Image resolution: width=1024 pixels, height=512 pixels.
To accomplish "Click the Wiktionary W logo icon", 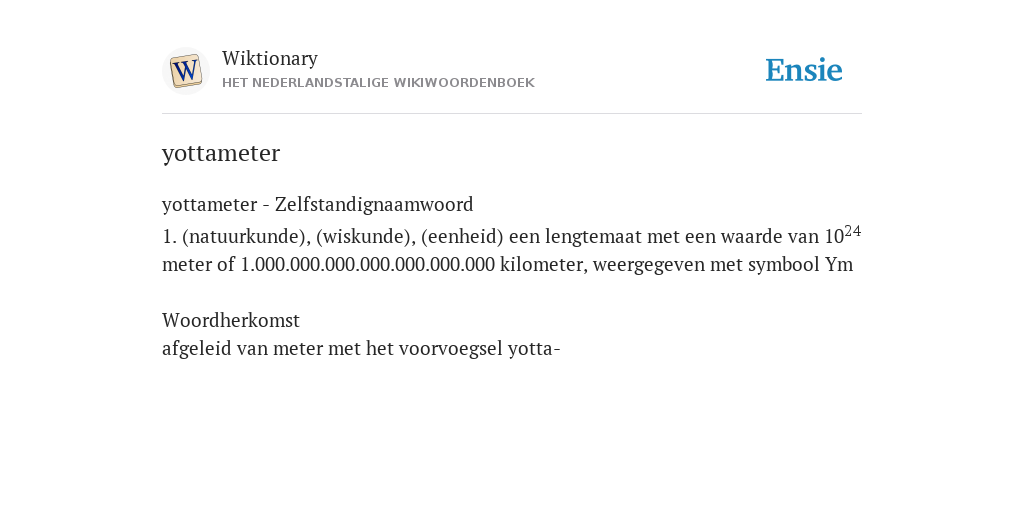I will (x=186, y=71).
